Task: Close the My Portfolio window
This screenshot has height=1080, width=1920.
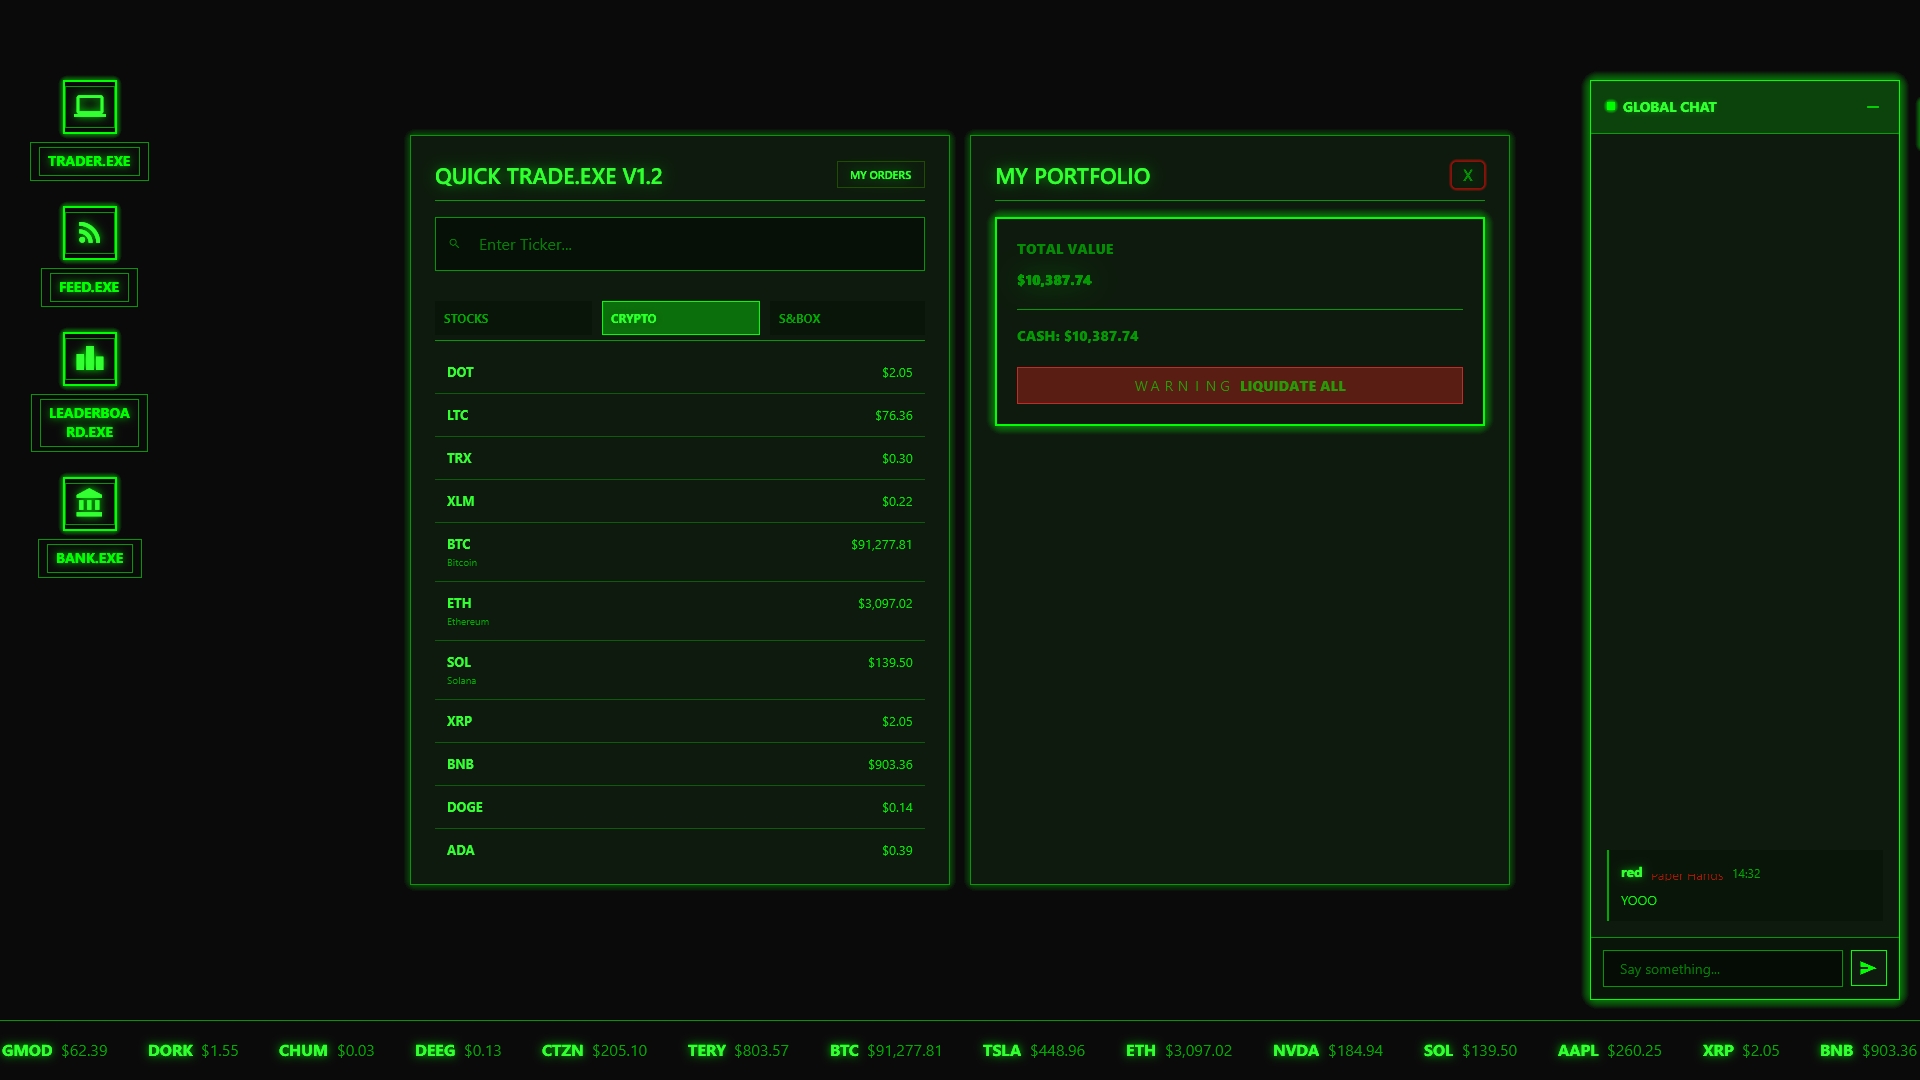Action: click(x=1467, y=176)
